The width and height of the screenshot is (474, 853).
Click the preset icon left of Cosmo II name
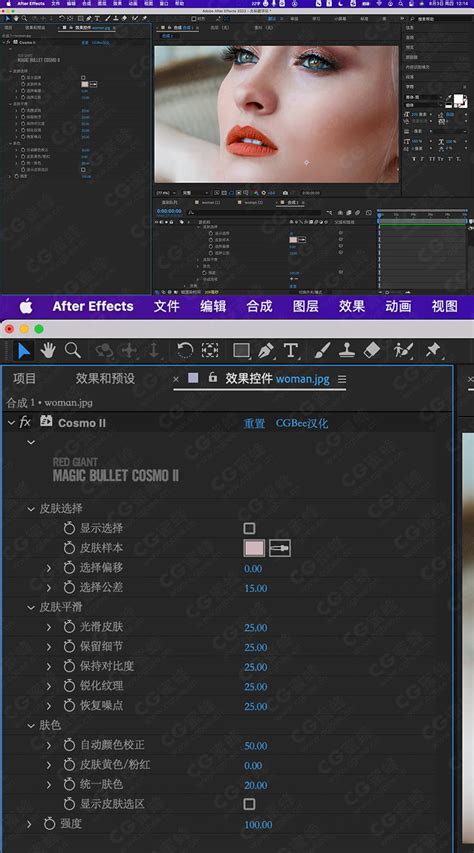point(46,422)
